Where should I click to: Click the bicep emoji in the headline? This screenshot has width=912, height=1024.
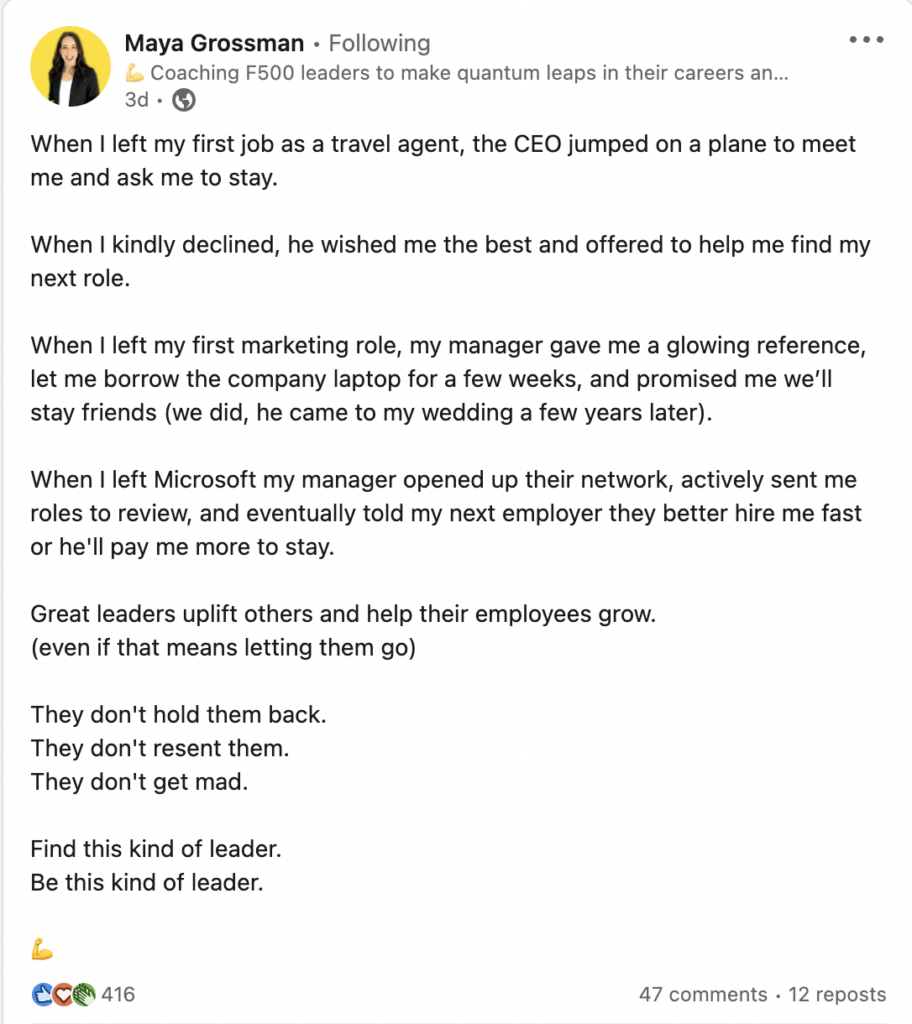(134, 73)
